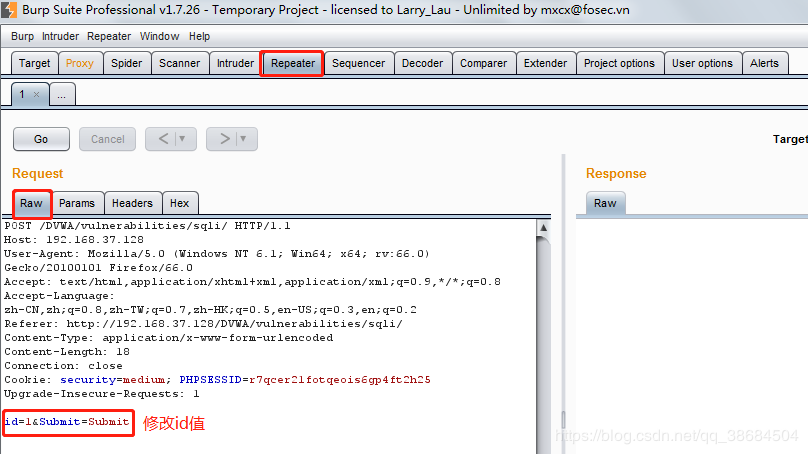
Task: Open the Help menu
Action: tap(199, 36)
